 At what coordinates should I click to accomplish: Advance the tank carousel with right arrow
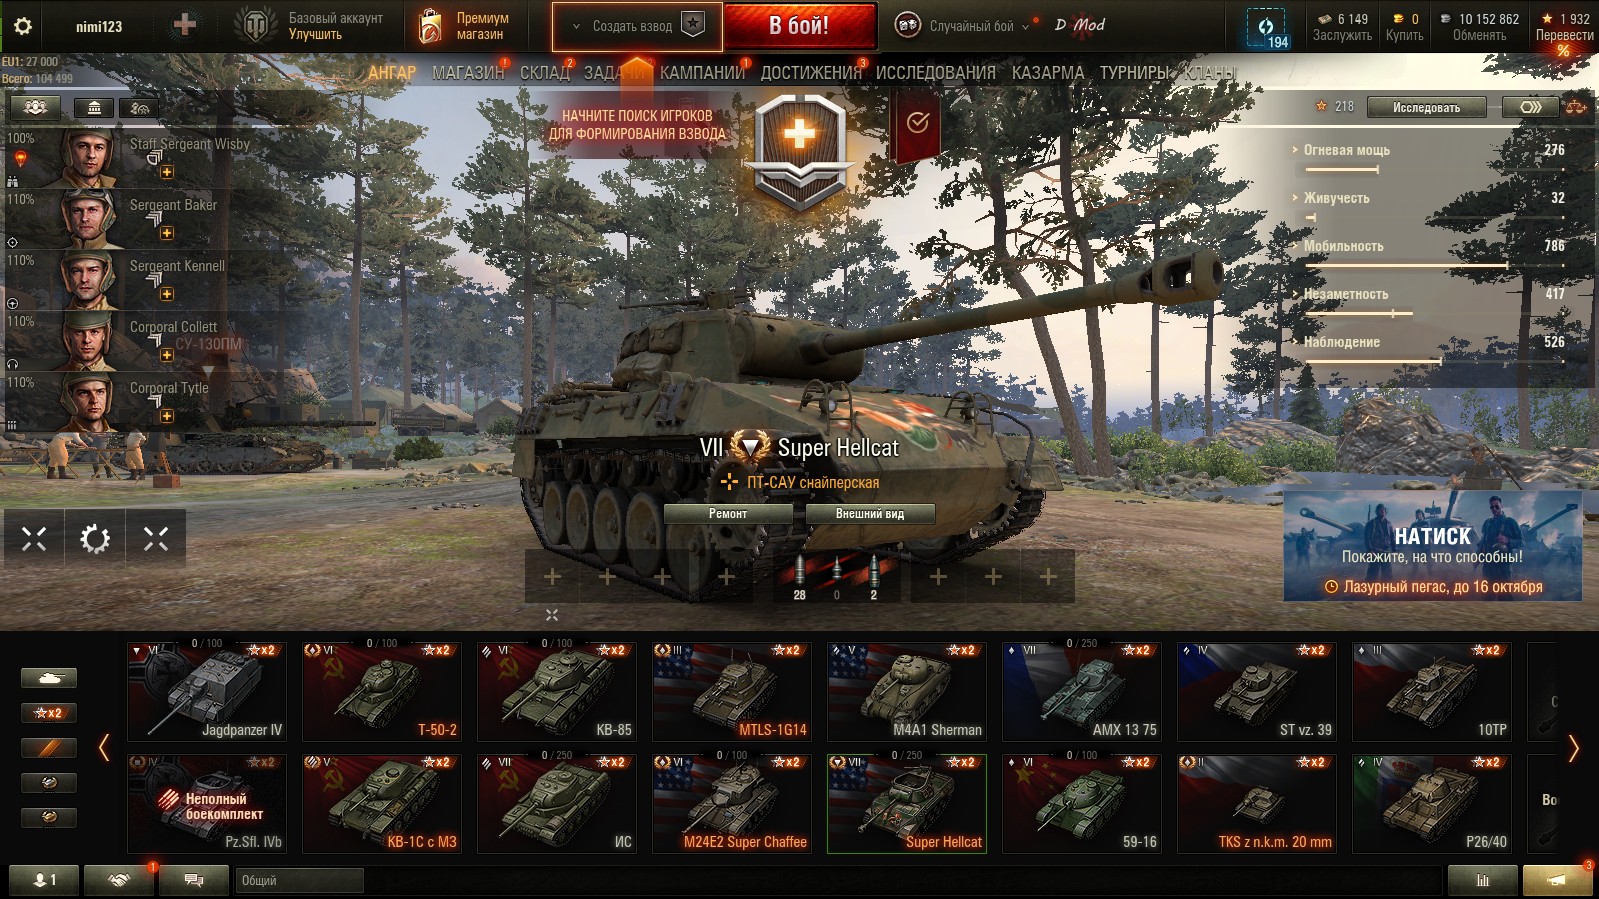[x=1573, y=748]
